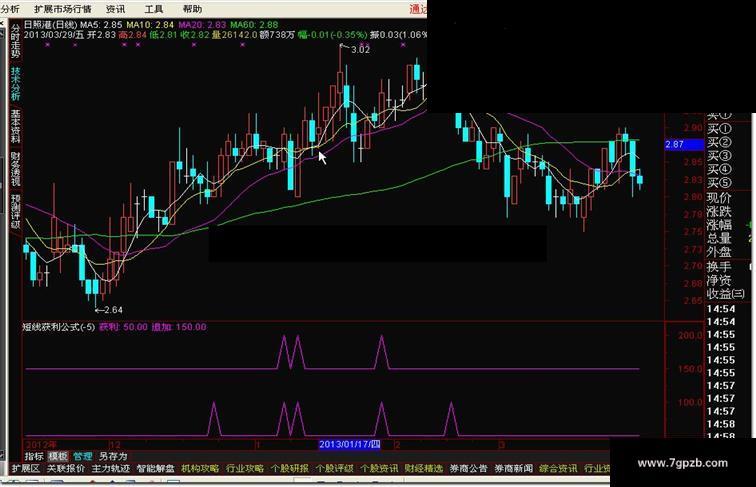The image size is (756, 487).
Task: Click the MA60: 2.88 indicator label
Action: 254,25
